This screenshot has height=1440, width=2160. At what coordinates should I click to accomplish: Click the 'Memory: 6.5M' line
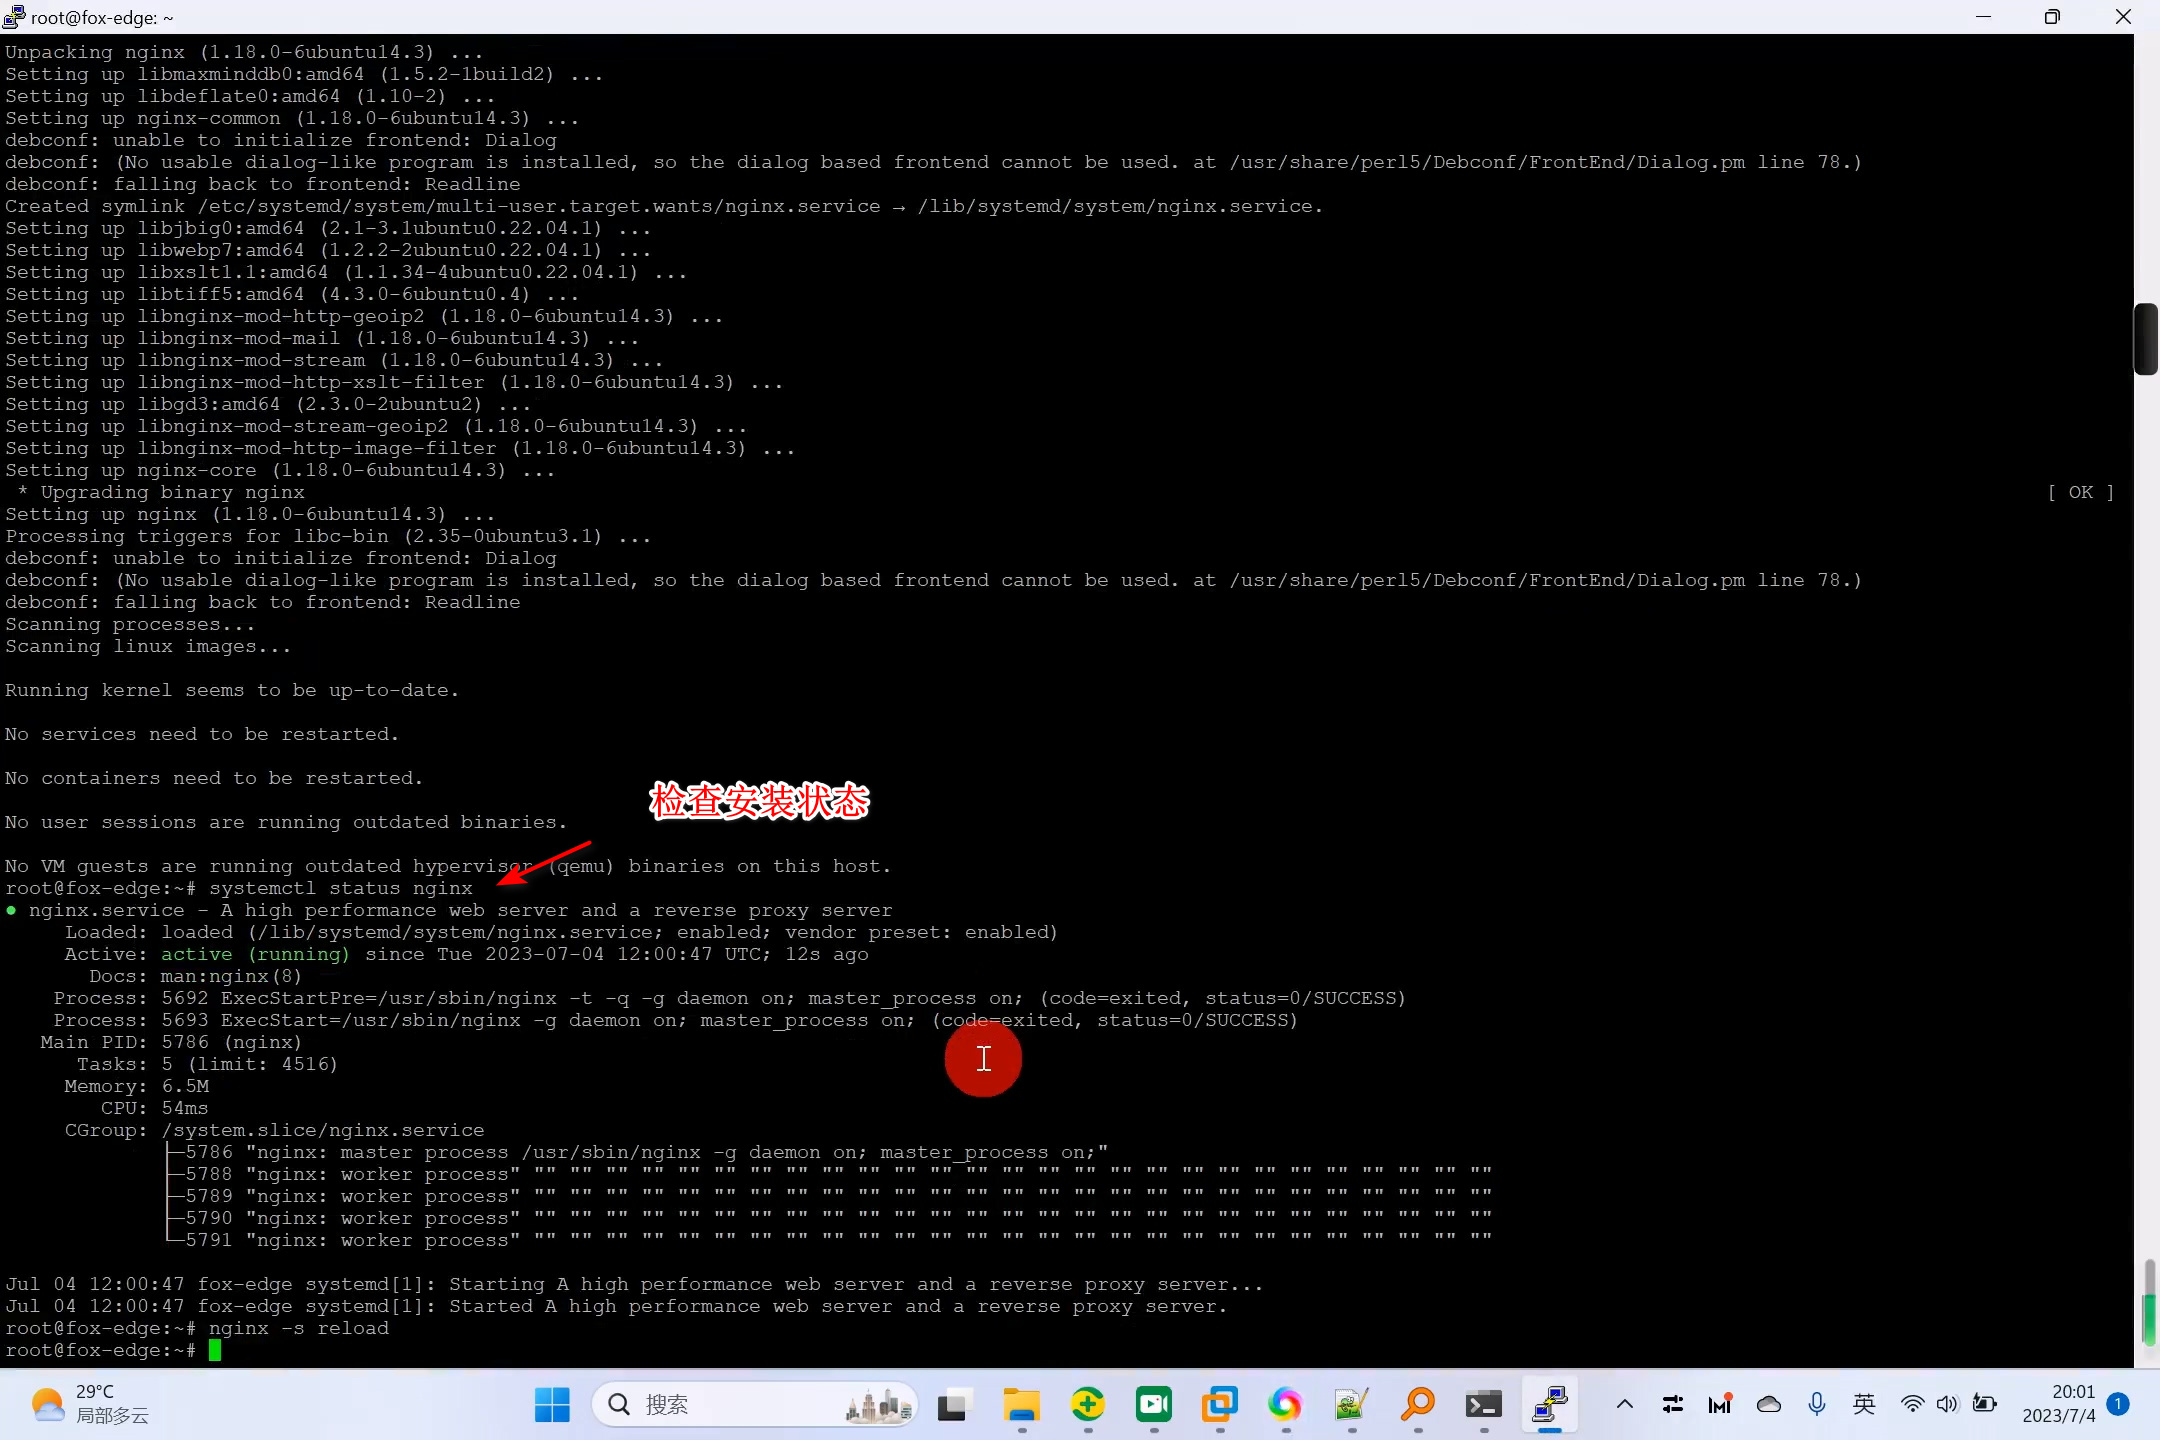[137, 1086]
